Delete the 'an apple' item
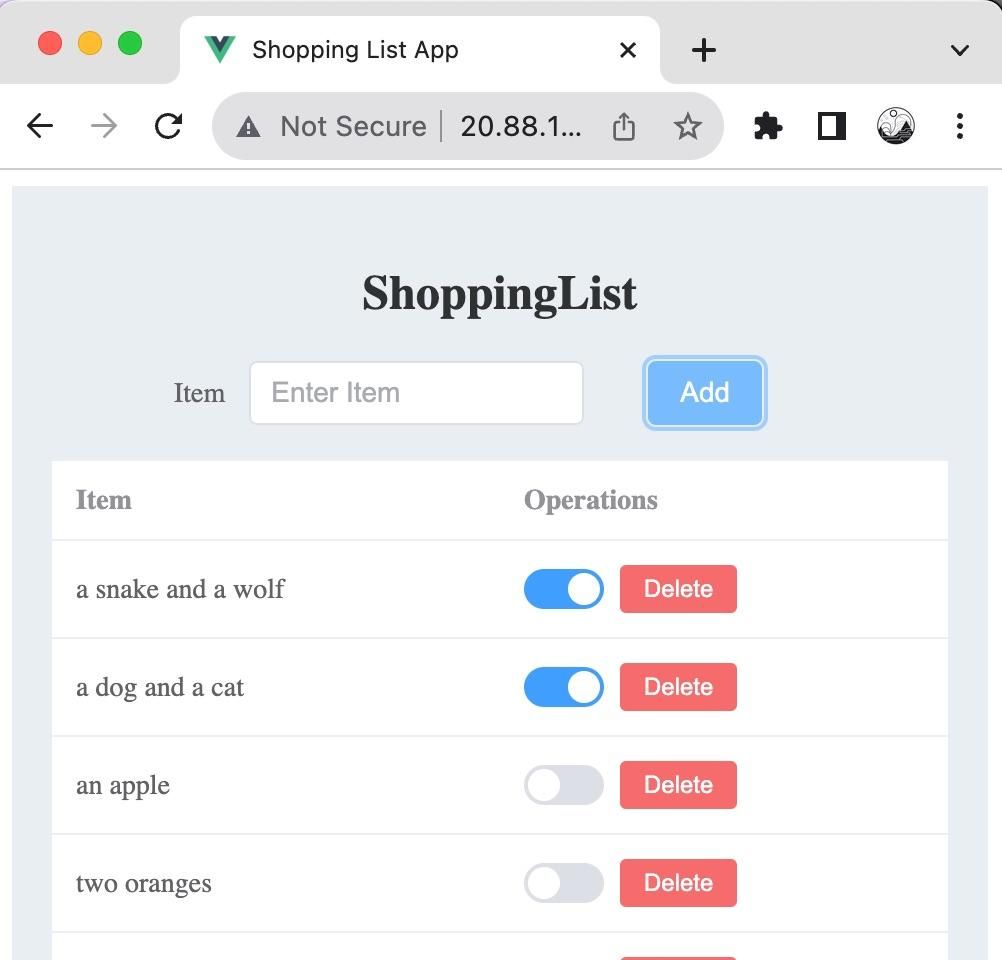This screenshot has height=960, width=1002. tap(678, 785)
